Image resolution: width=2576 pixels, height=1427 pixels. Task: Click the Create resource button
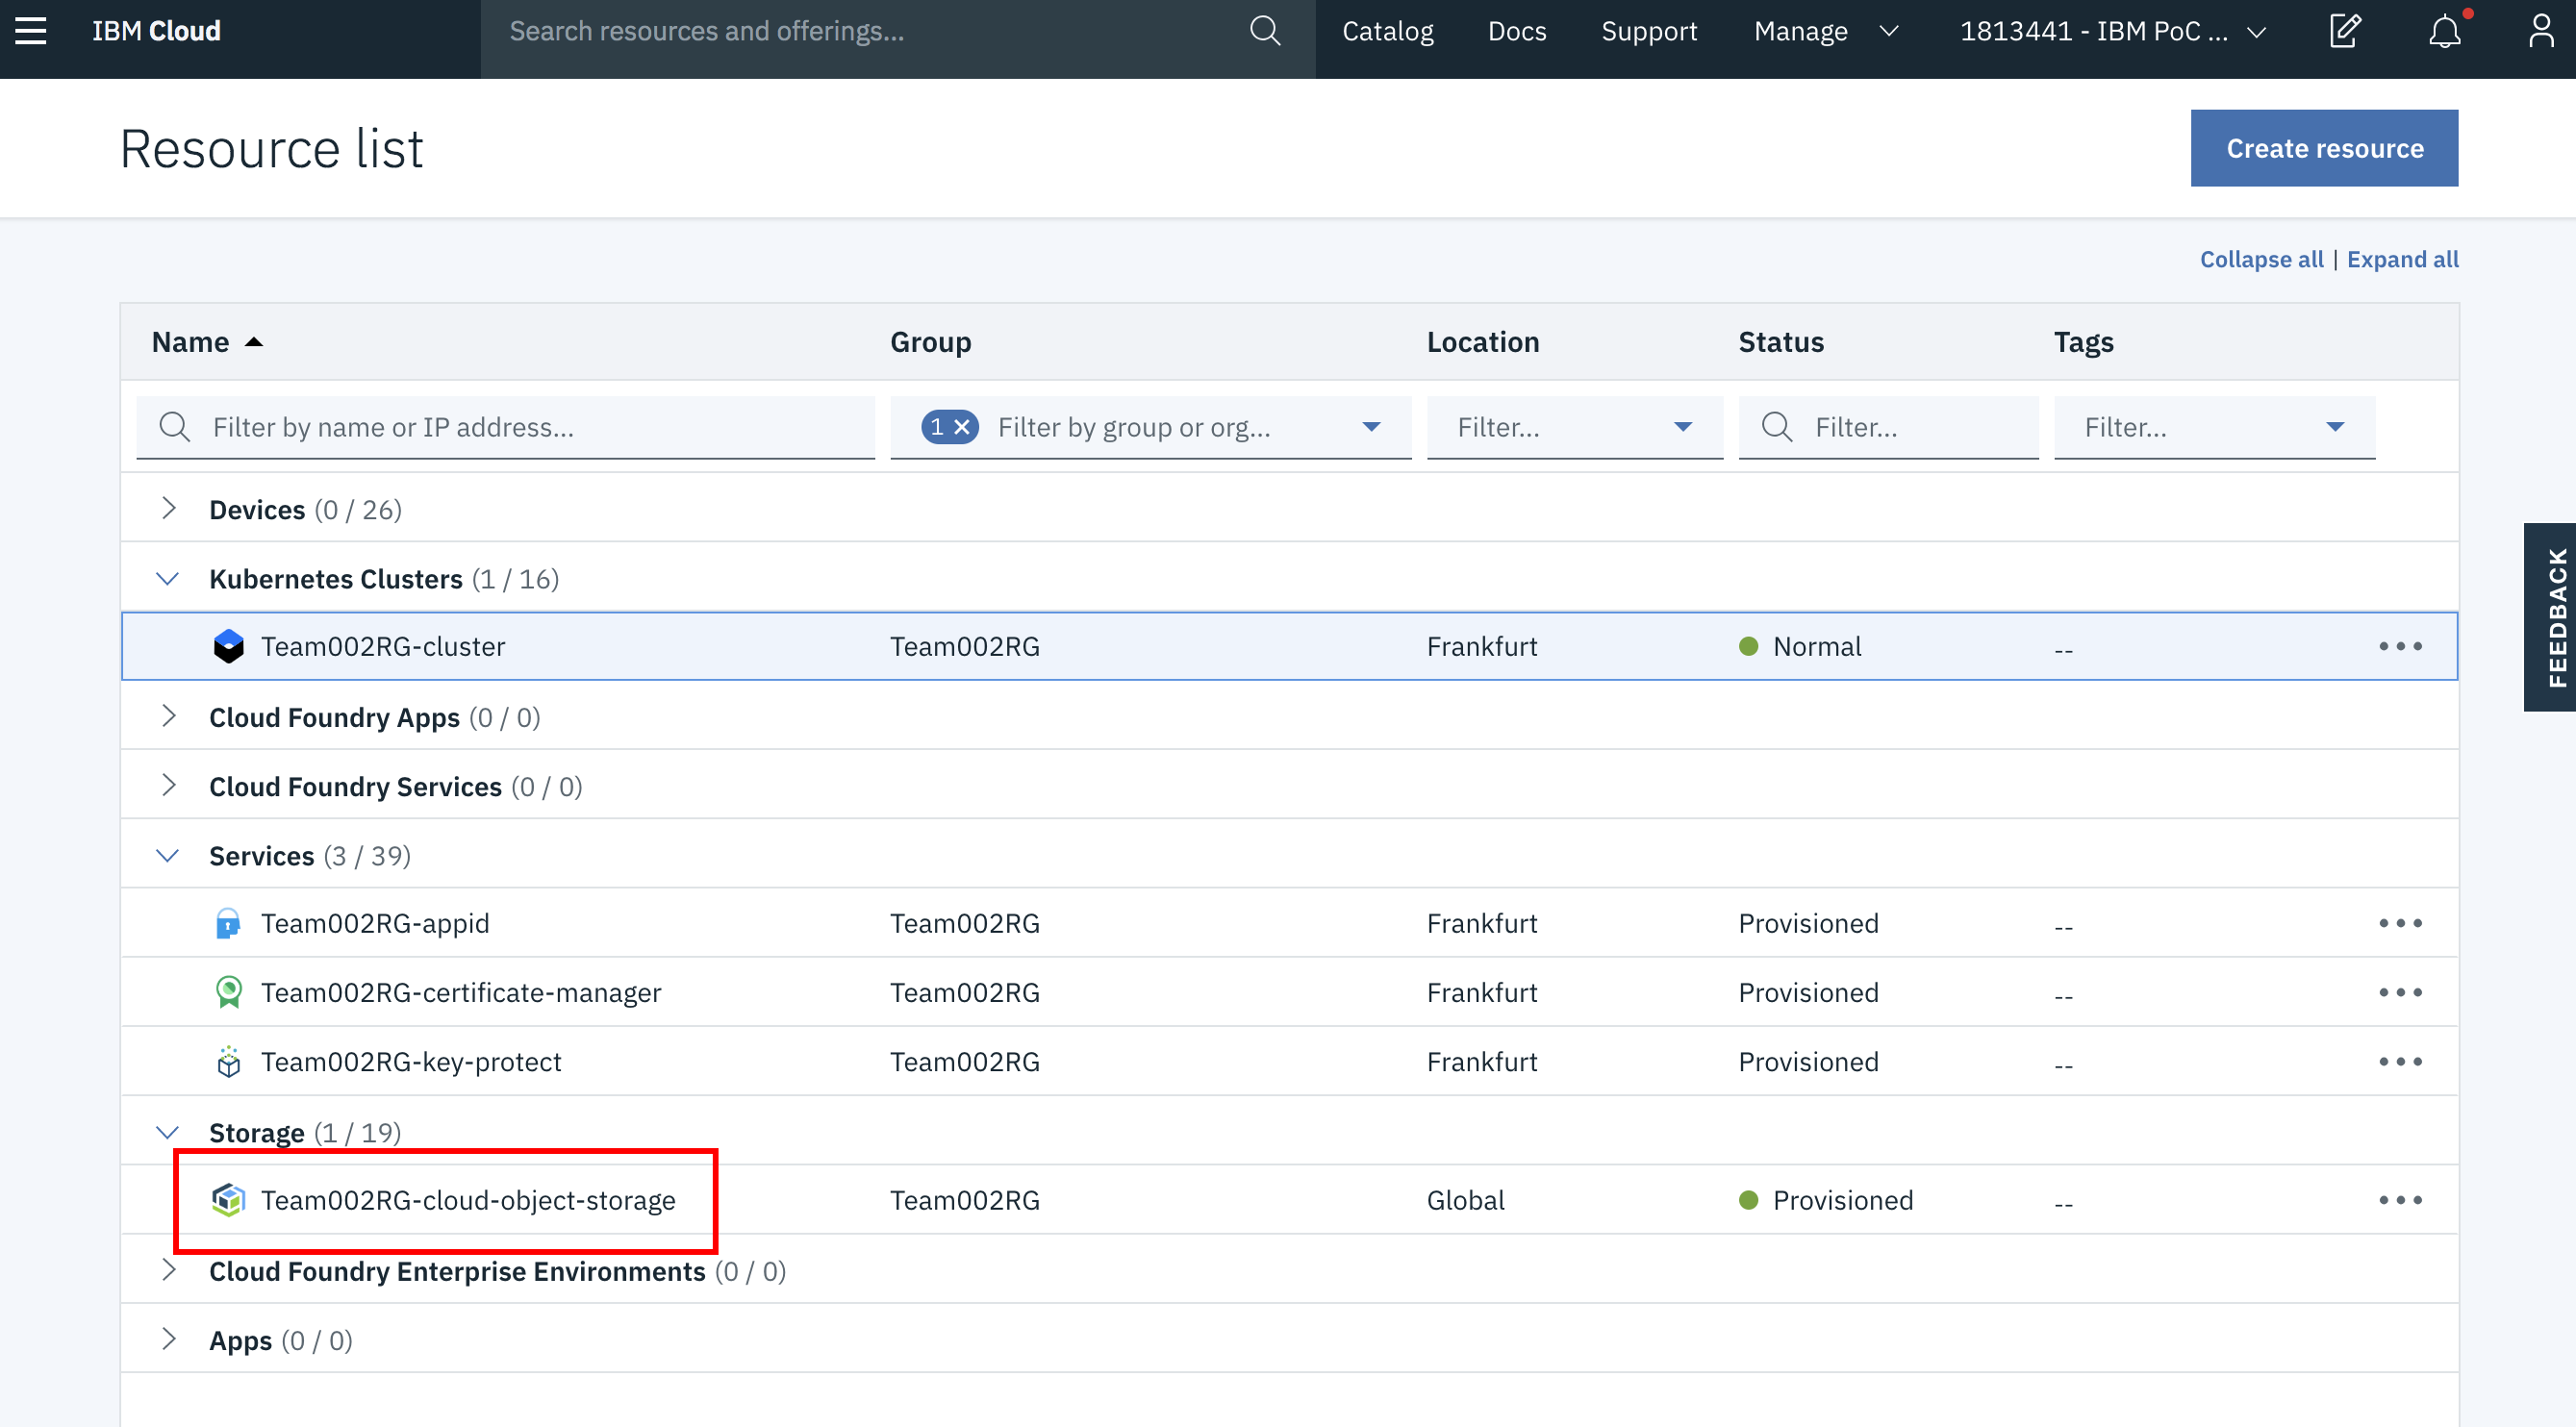pyautogui.click(x=2324, y=148)
